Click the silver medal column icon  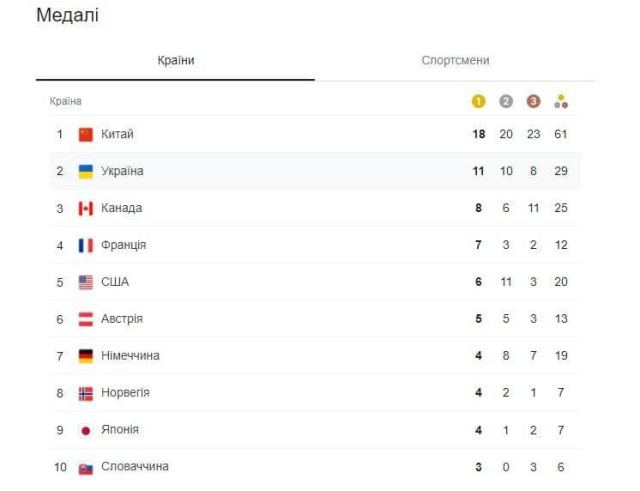(506, 101)
